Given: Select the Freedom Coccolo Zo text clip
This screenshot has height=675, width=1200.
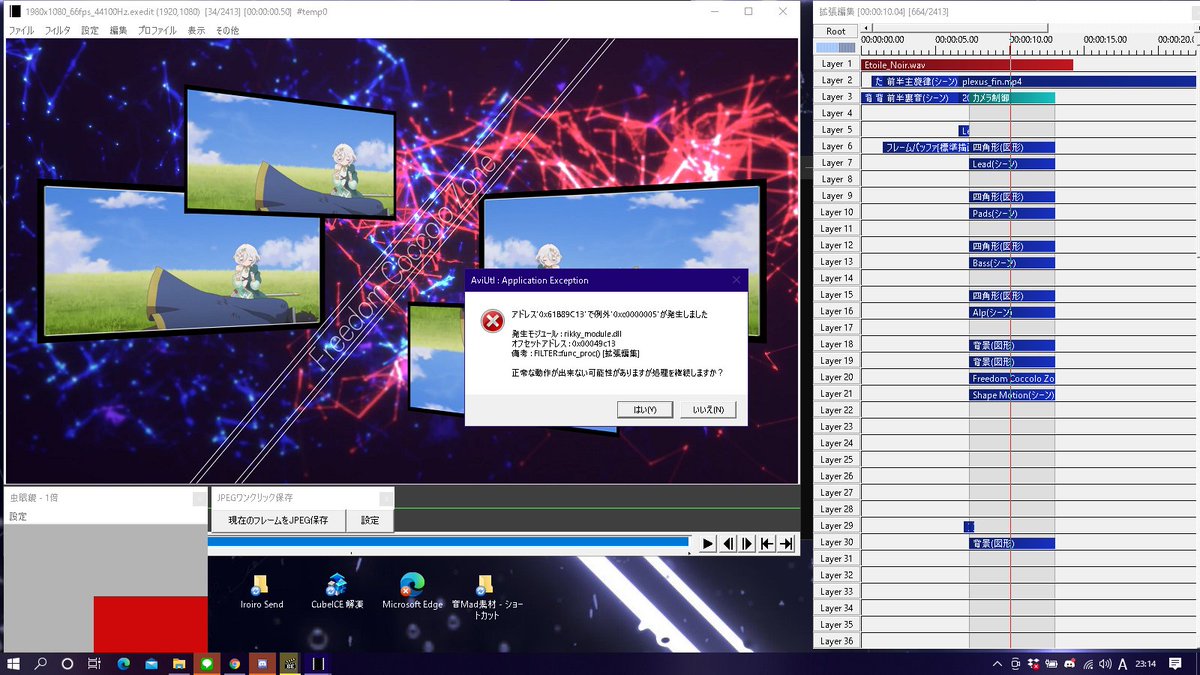Looking at the screenshot, I should coord(1012,378).
